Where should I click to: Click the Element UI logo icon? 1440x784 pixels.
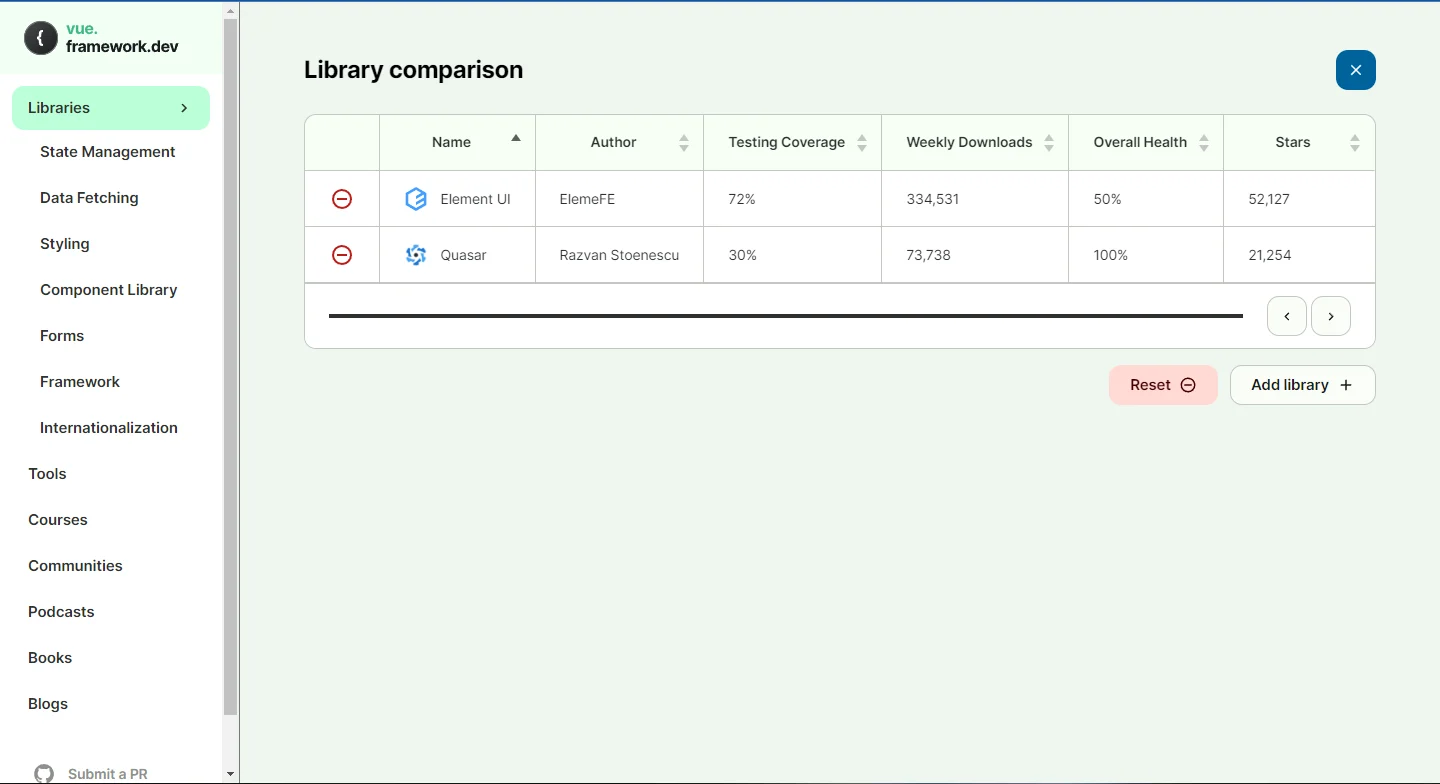415,199
